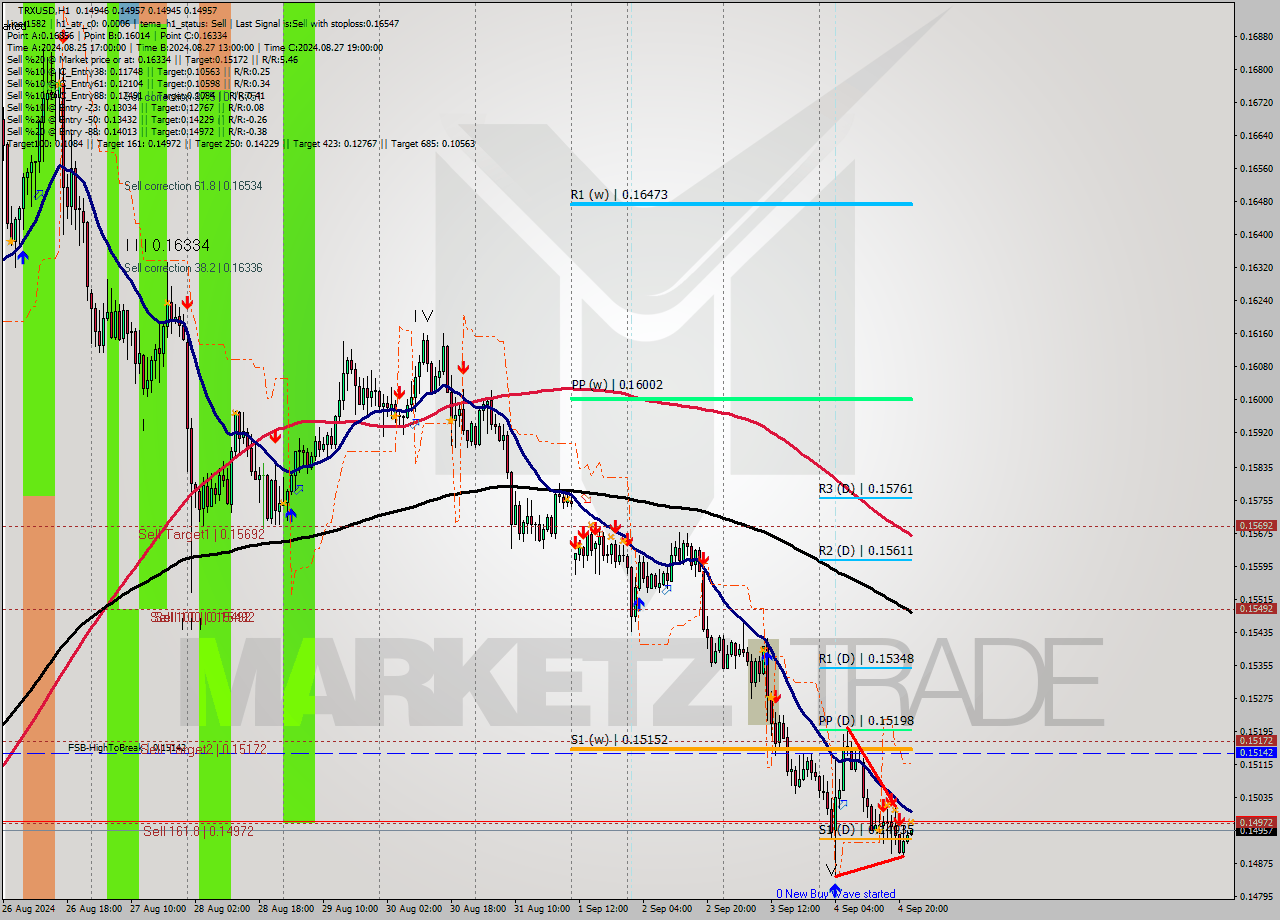Click the R1 (D) | 0.15348 label
Screen dimensions: 1280x920
(866, 659)
